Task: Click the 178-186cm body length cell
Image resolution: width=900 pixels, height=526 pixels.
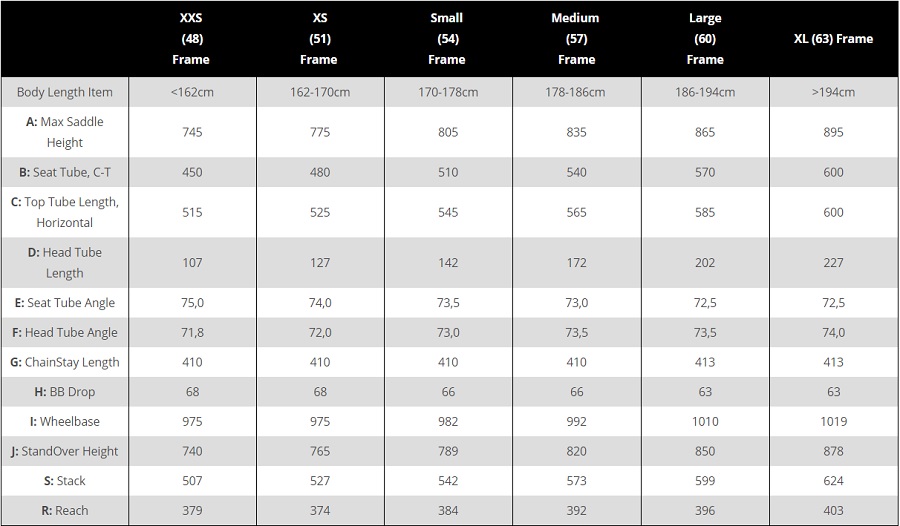Action: point(576,92)
